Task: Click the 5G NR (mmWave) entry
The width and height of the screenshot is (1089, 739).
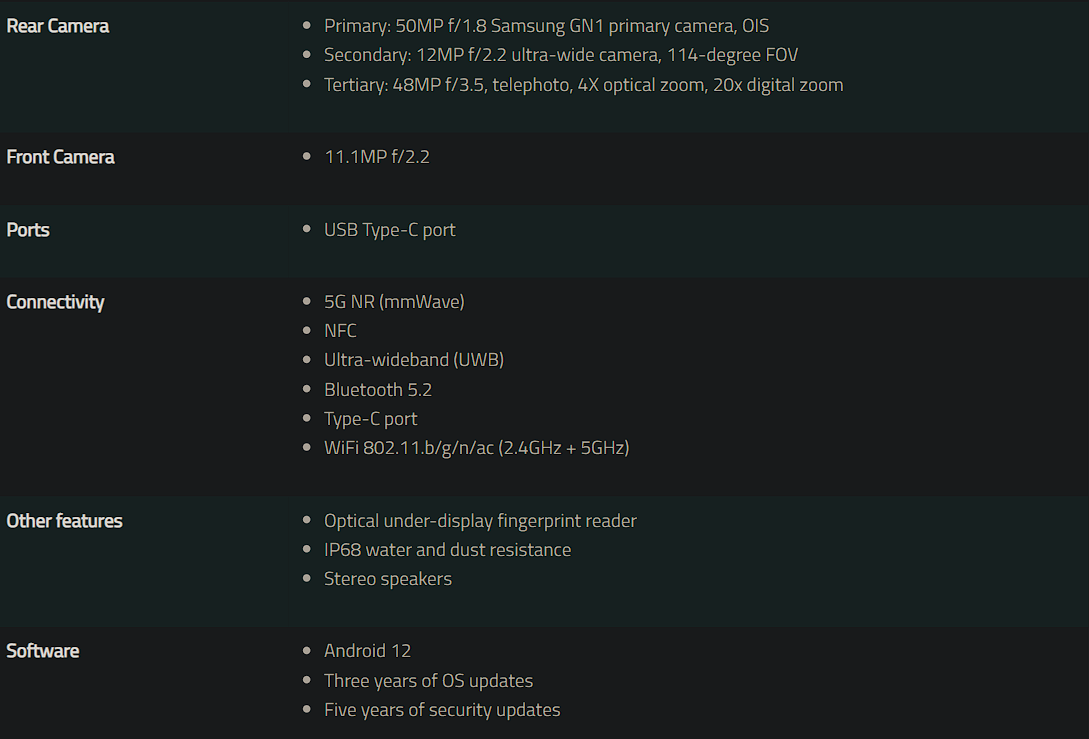Action: (x=394, y=302)
